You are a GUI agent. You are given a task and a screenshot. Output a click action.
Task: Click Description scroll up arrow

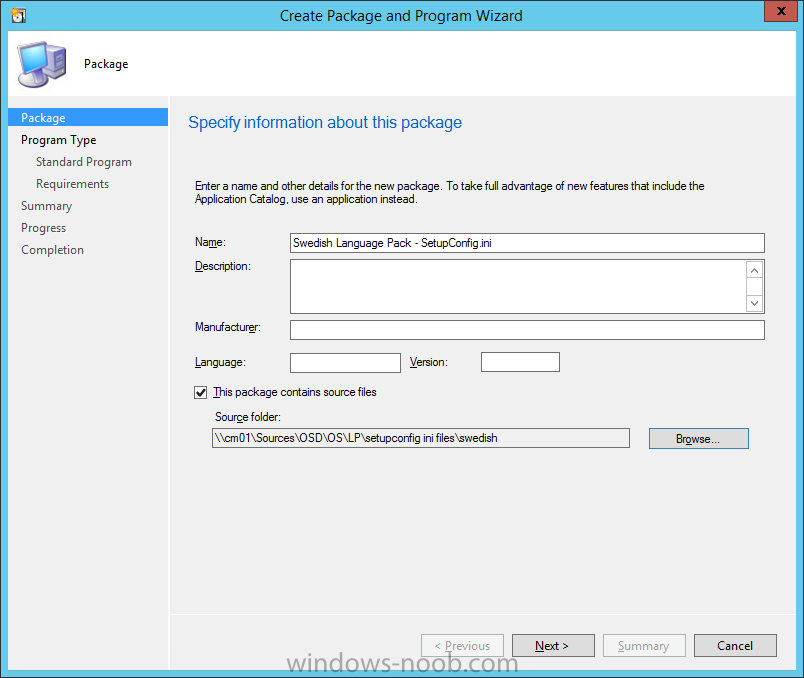754,270
